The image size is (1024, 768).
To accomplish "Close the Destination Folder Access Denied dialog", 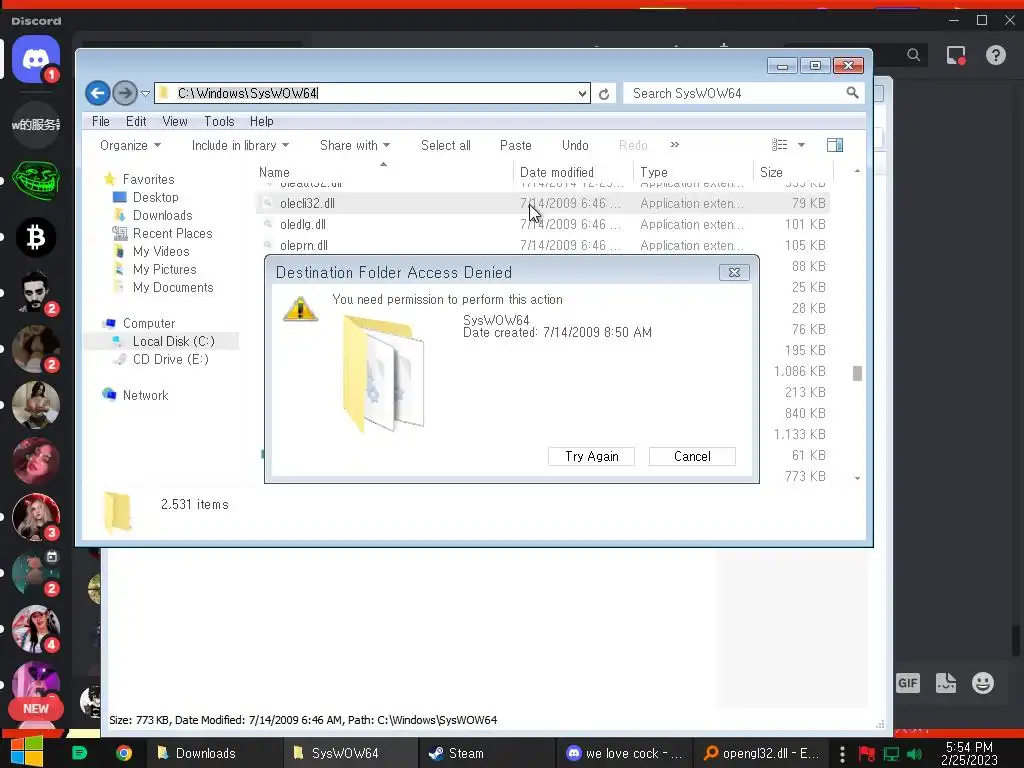I will (734, 272).
